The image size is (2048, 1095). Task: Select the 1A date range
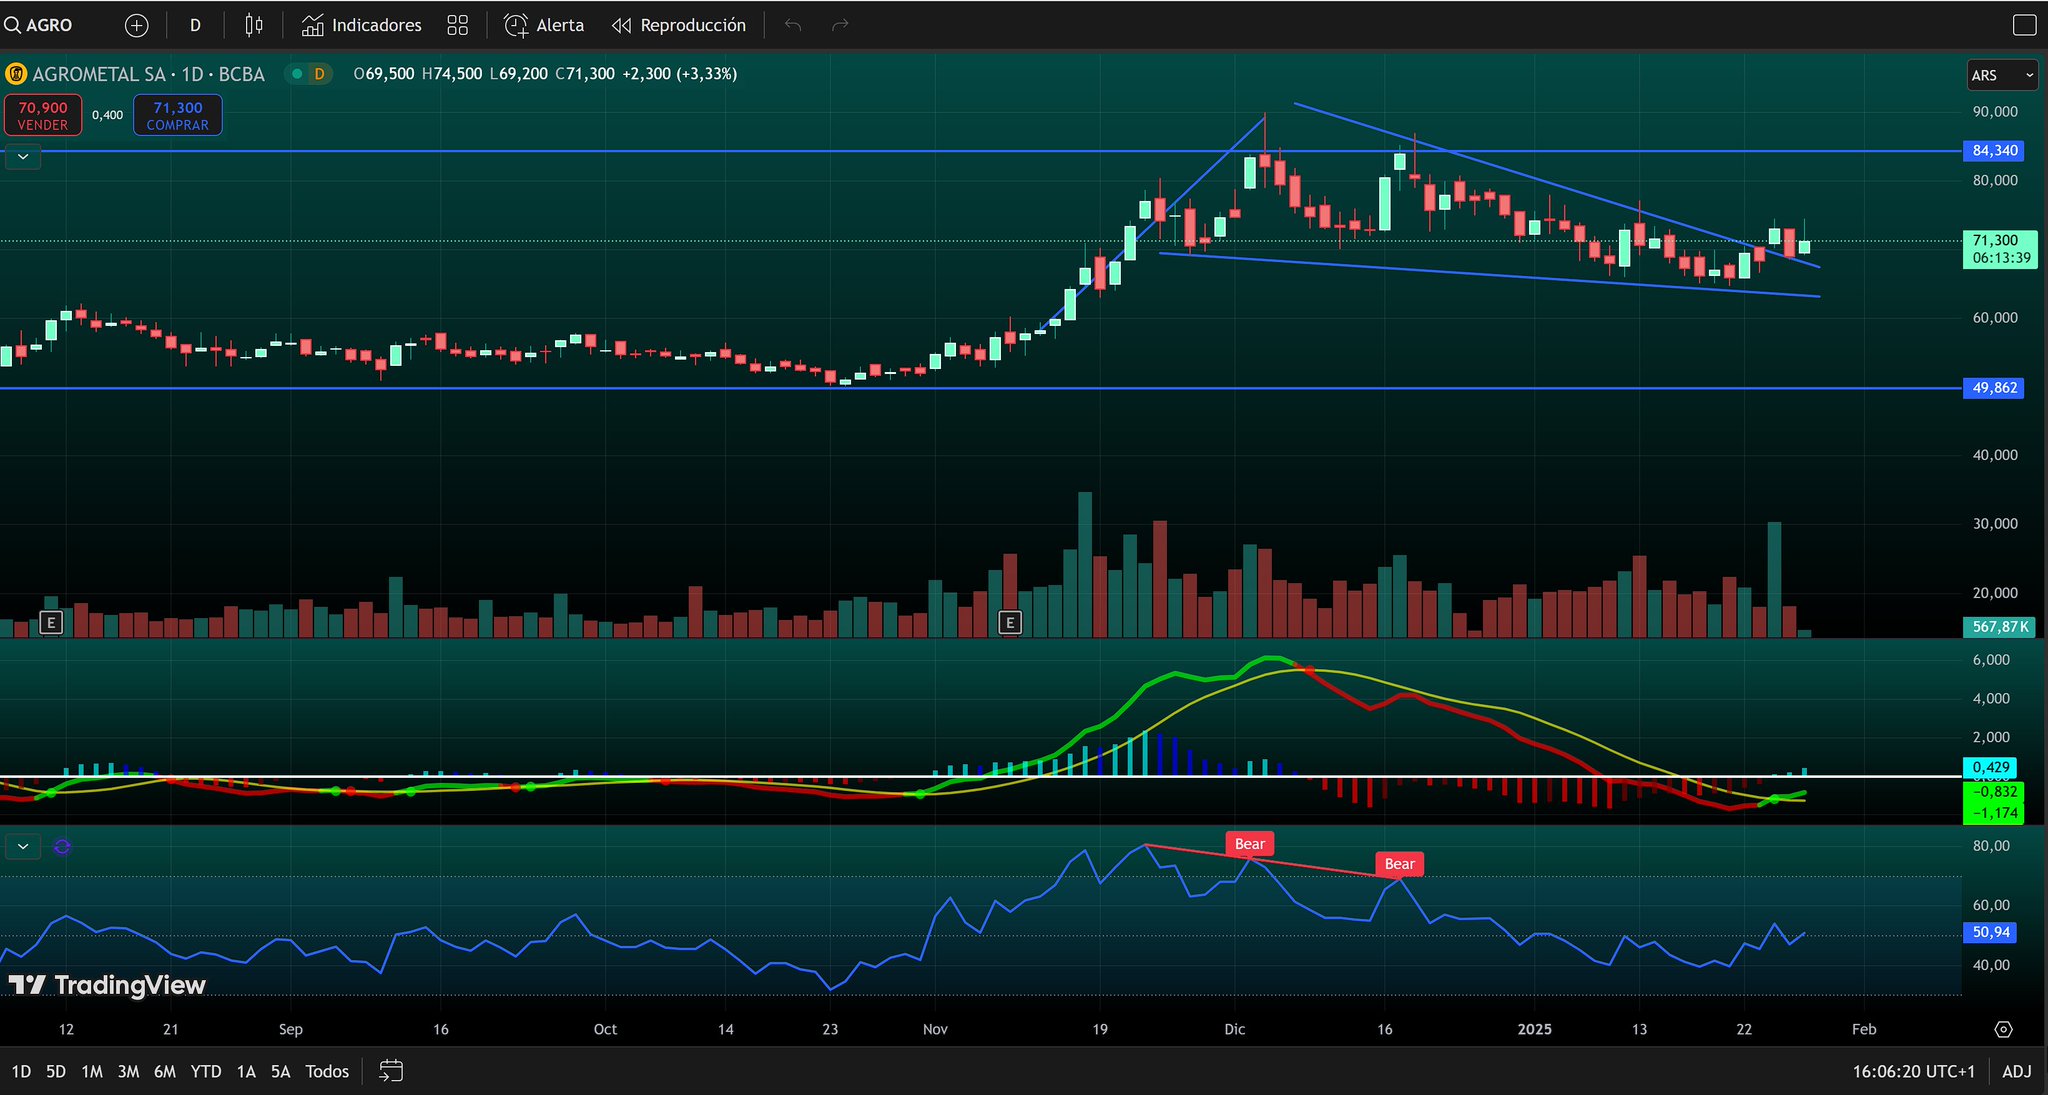pos(246,1072)
